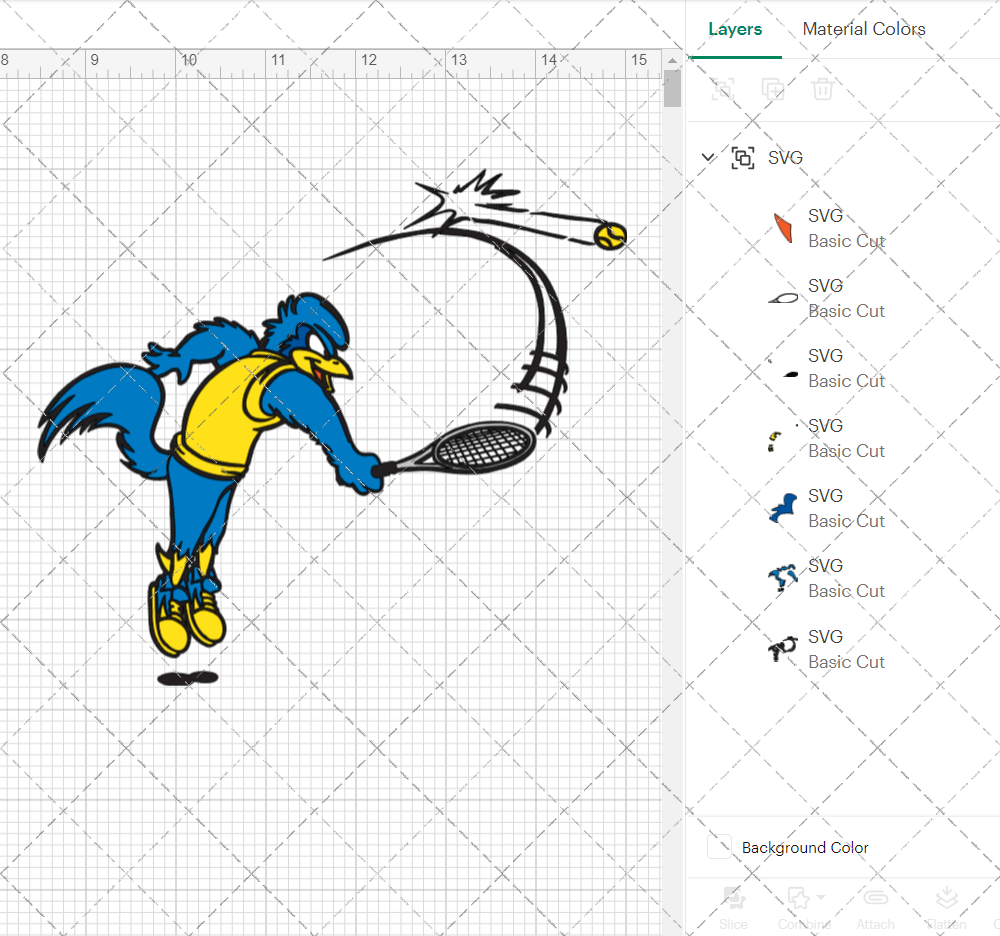Switch to the Layers tab

point(735,29)
